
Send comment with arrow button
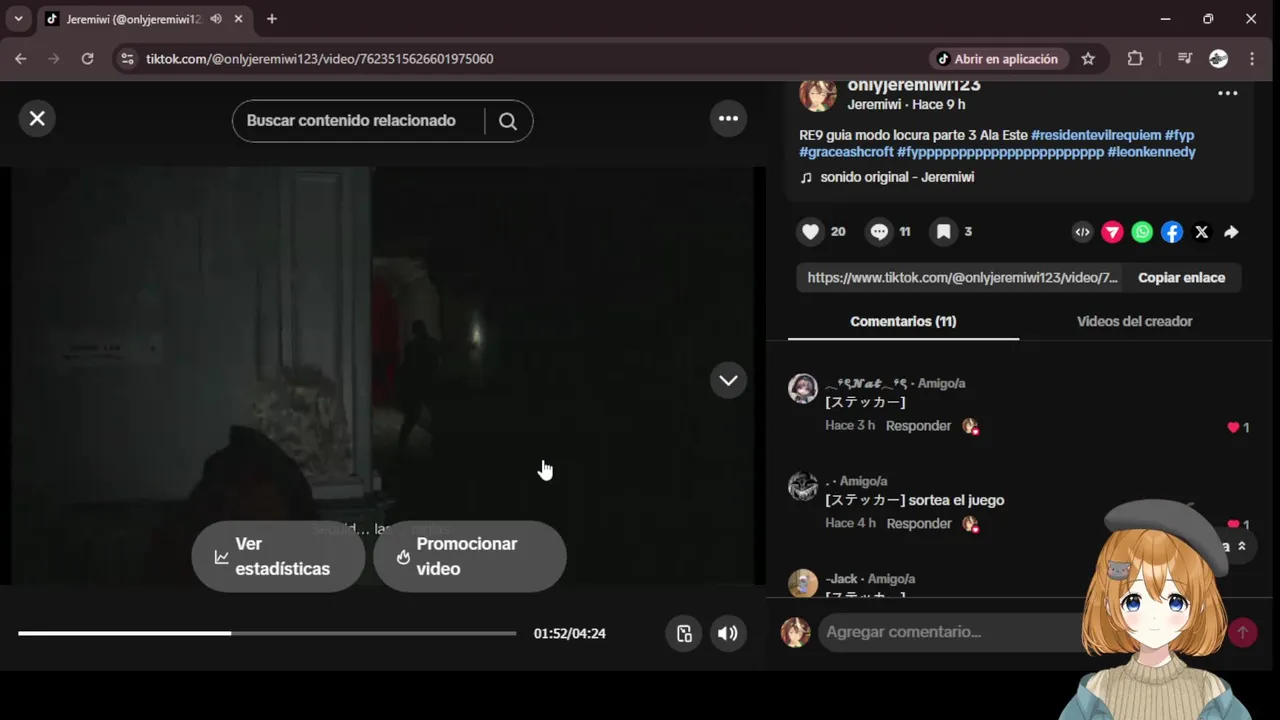click(x=1242, y=632)
